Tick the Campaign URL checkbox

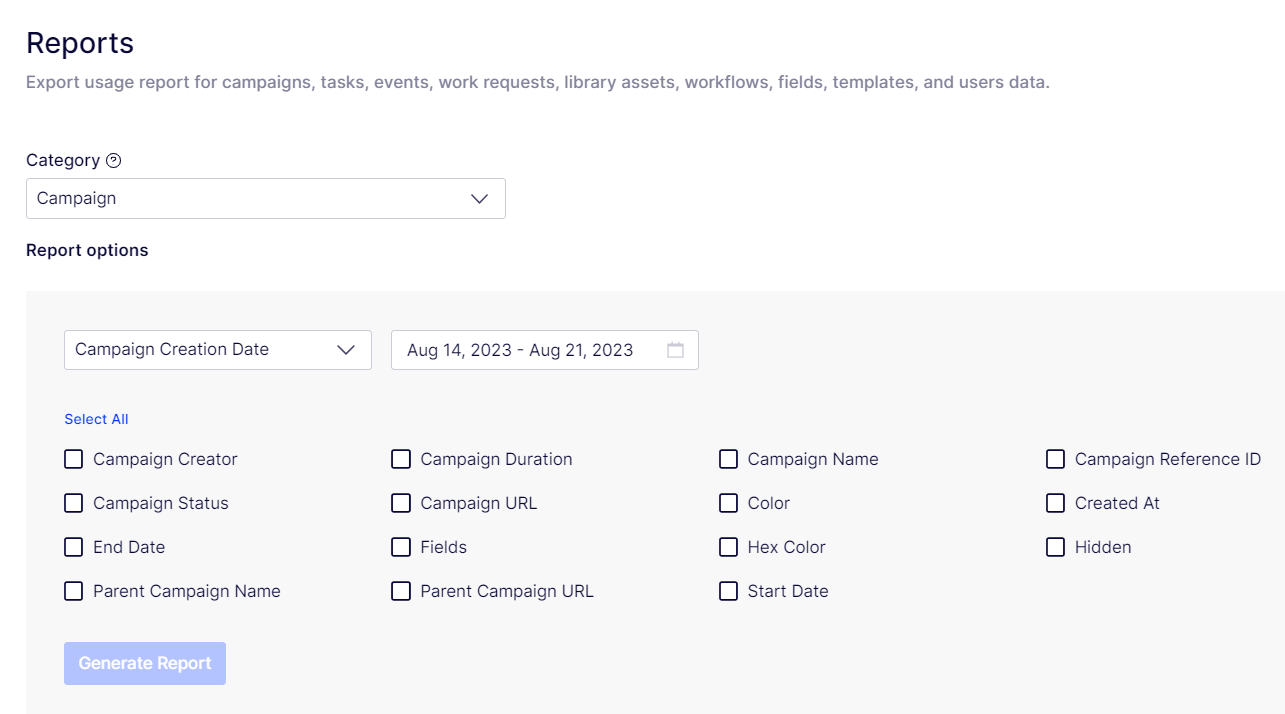tap(401, 503)
